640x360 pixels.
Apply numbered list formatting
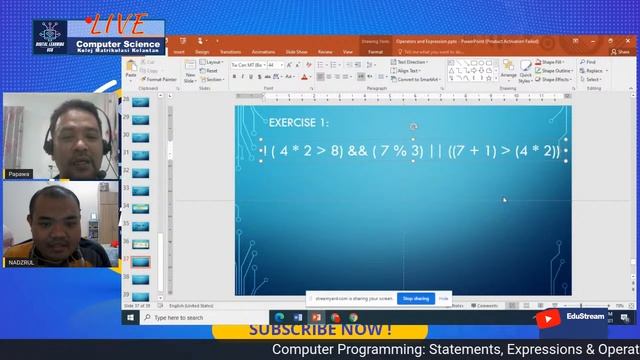[x=333, y=65]
